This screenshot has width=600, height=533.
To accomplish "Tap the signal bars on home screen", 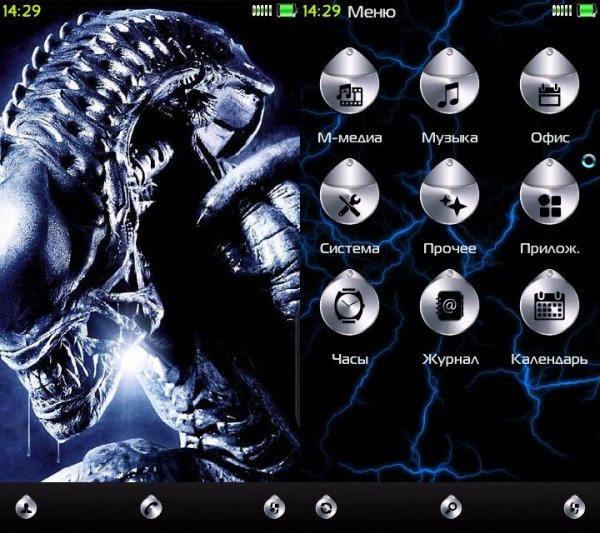I will click(262, 10).
